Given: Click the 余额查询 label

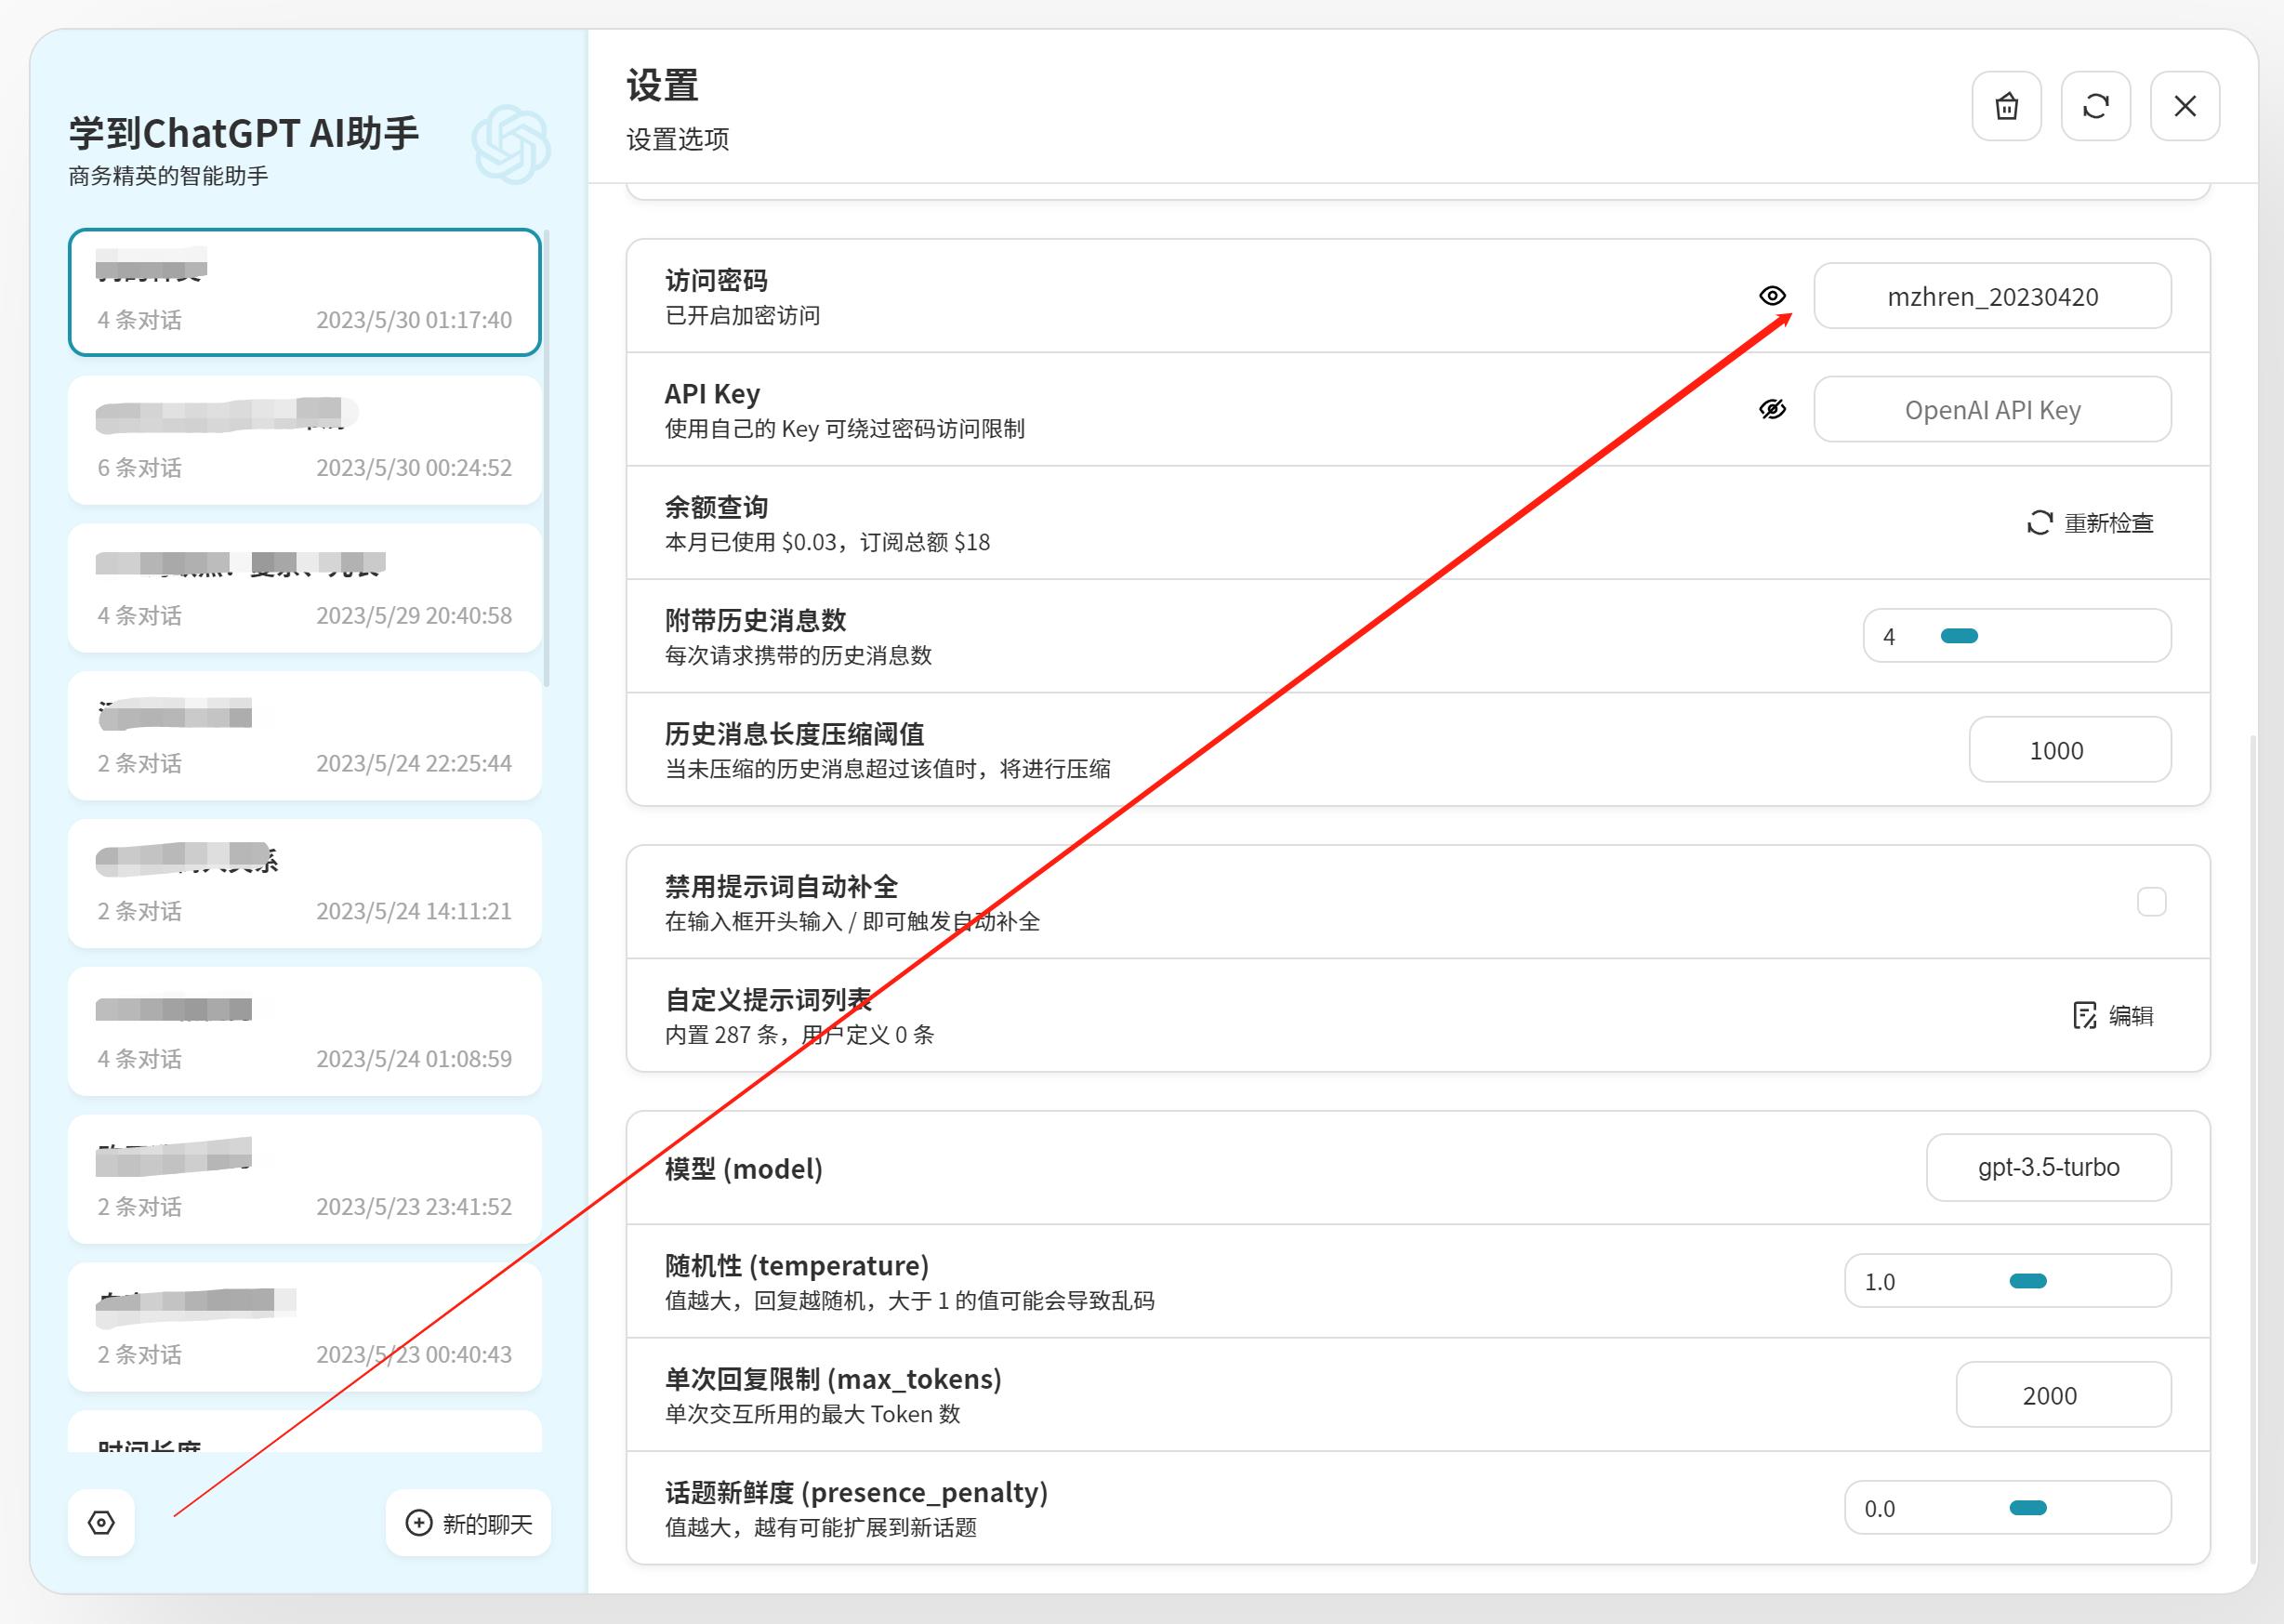Looking at the screenshot, I should click(716, 507).
